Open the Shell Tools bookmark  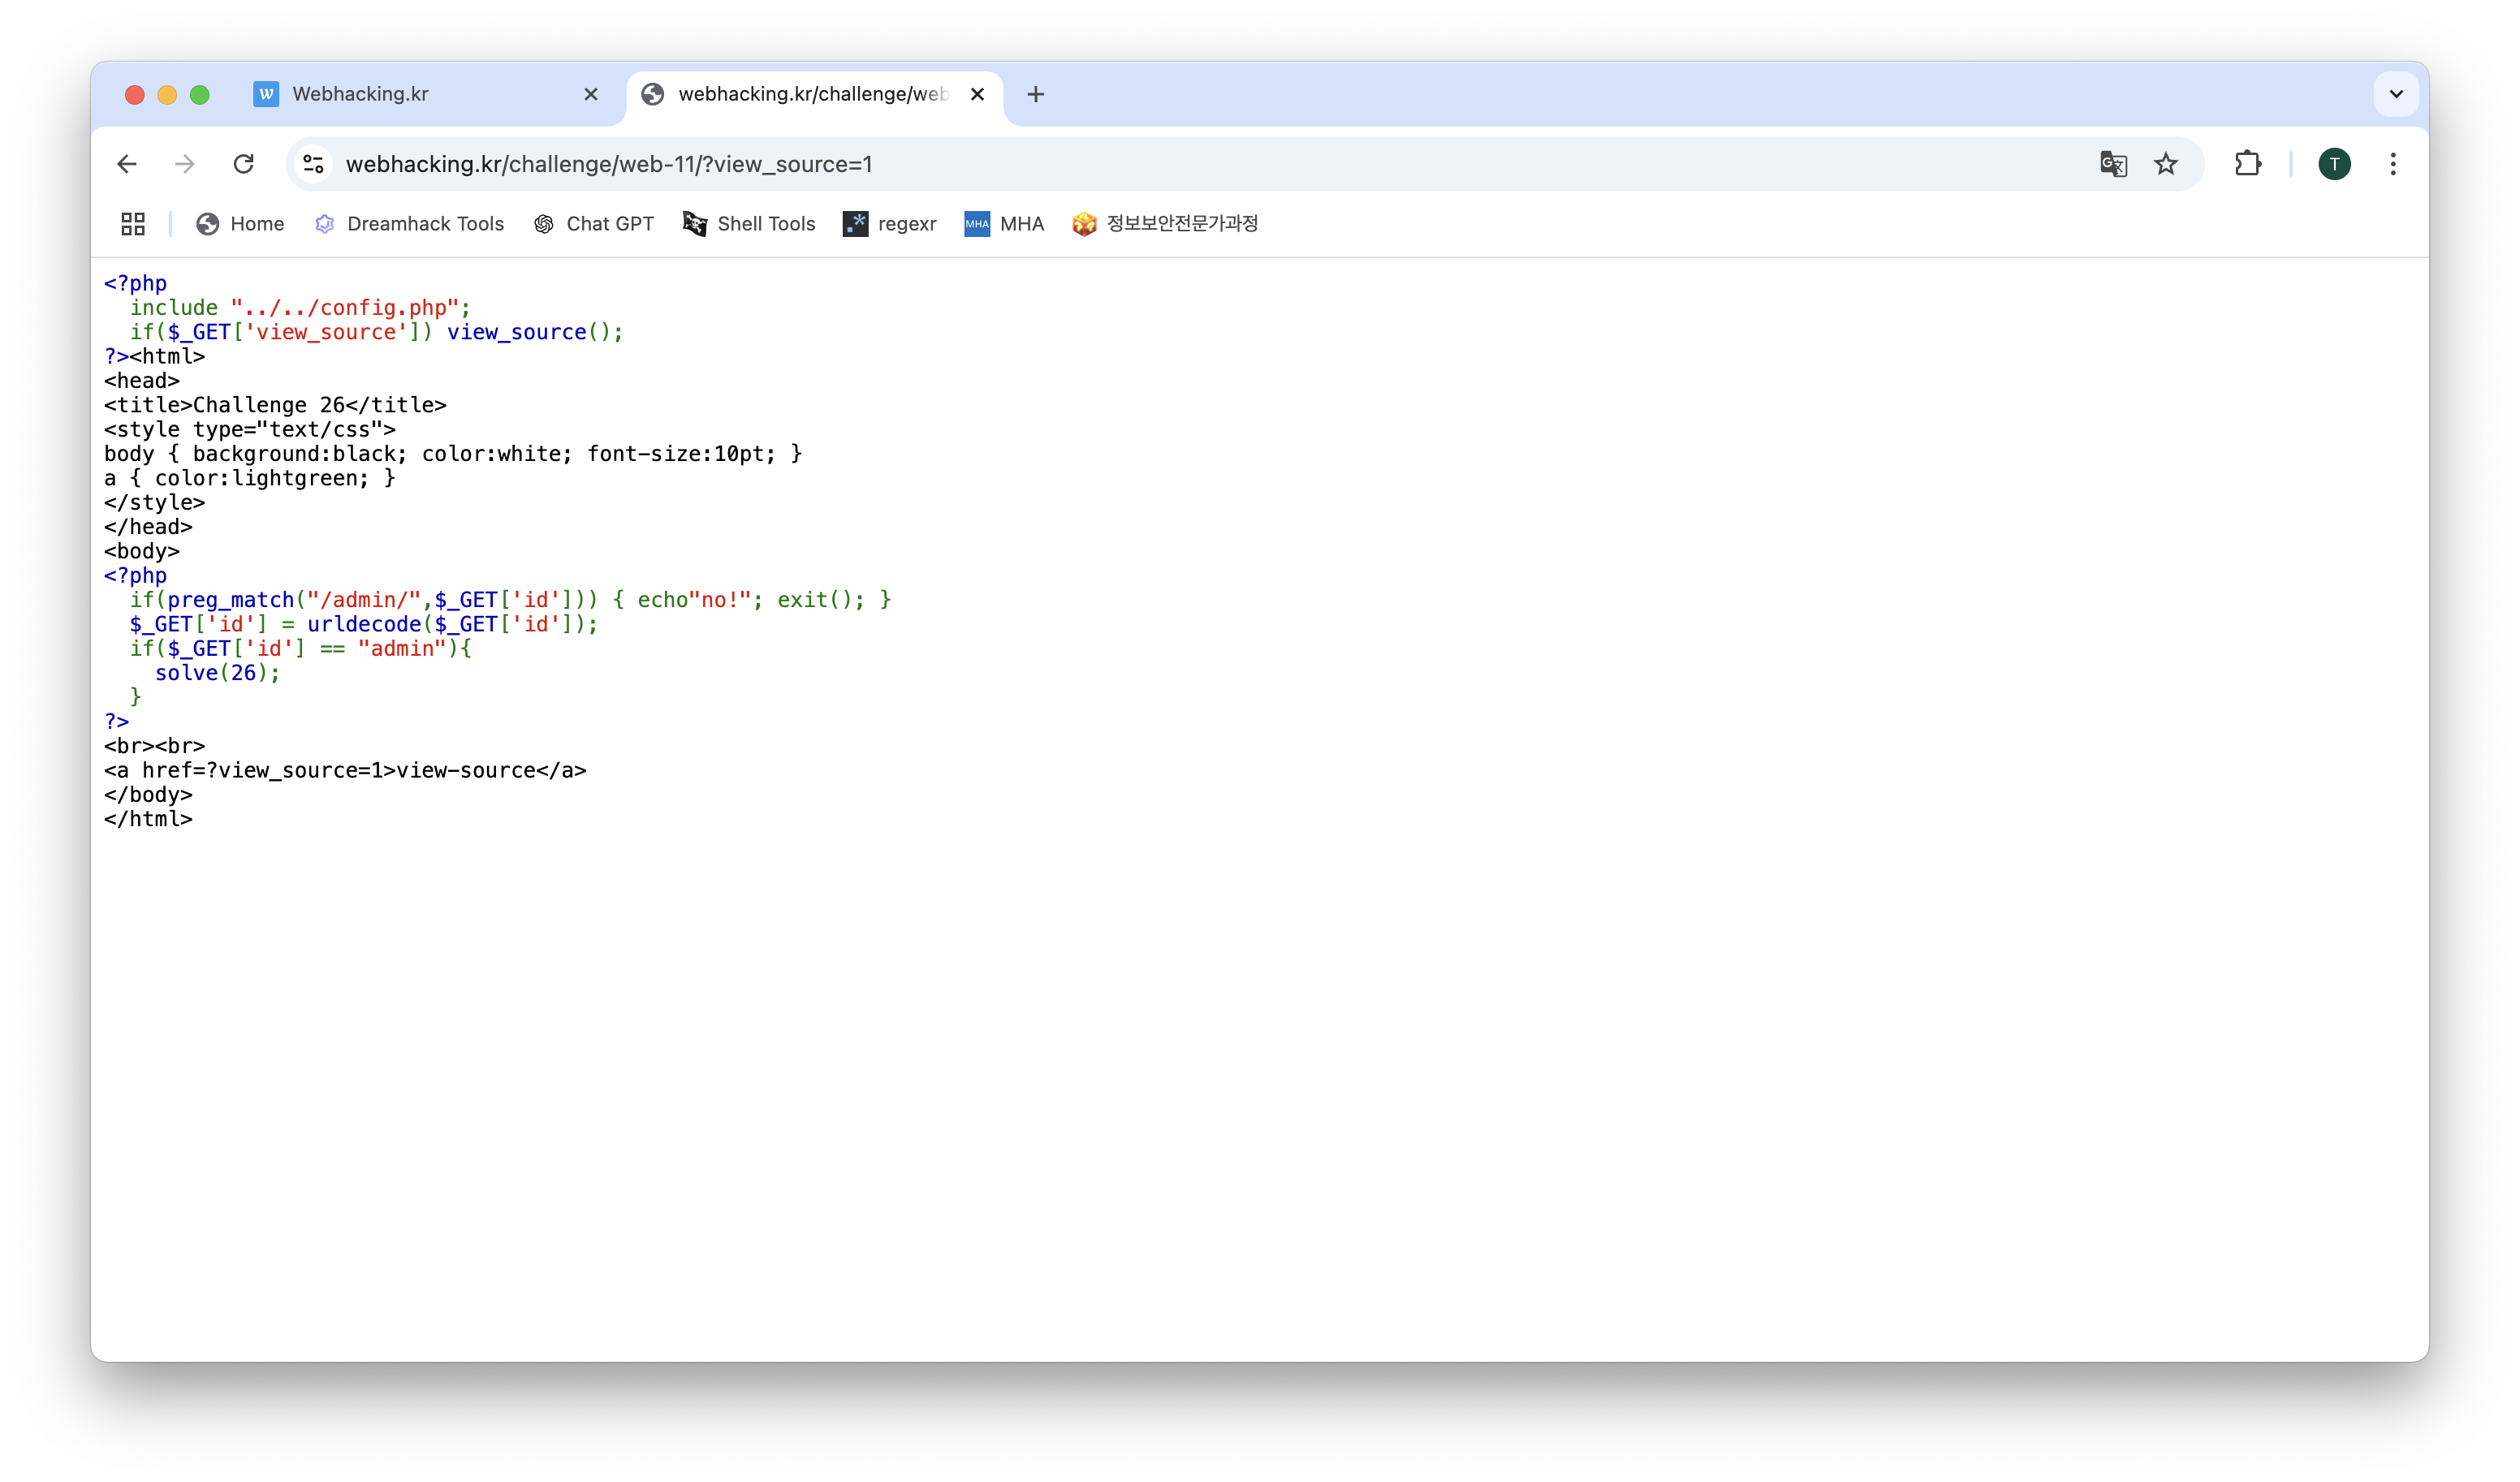click(x=750, y=224)
